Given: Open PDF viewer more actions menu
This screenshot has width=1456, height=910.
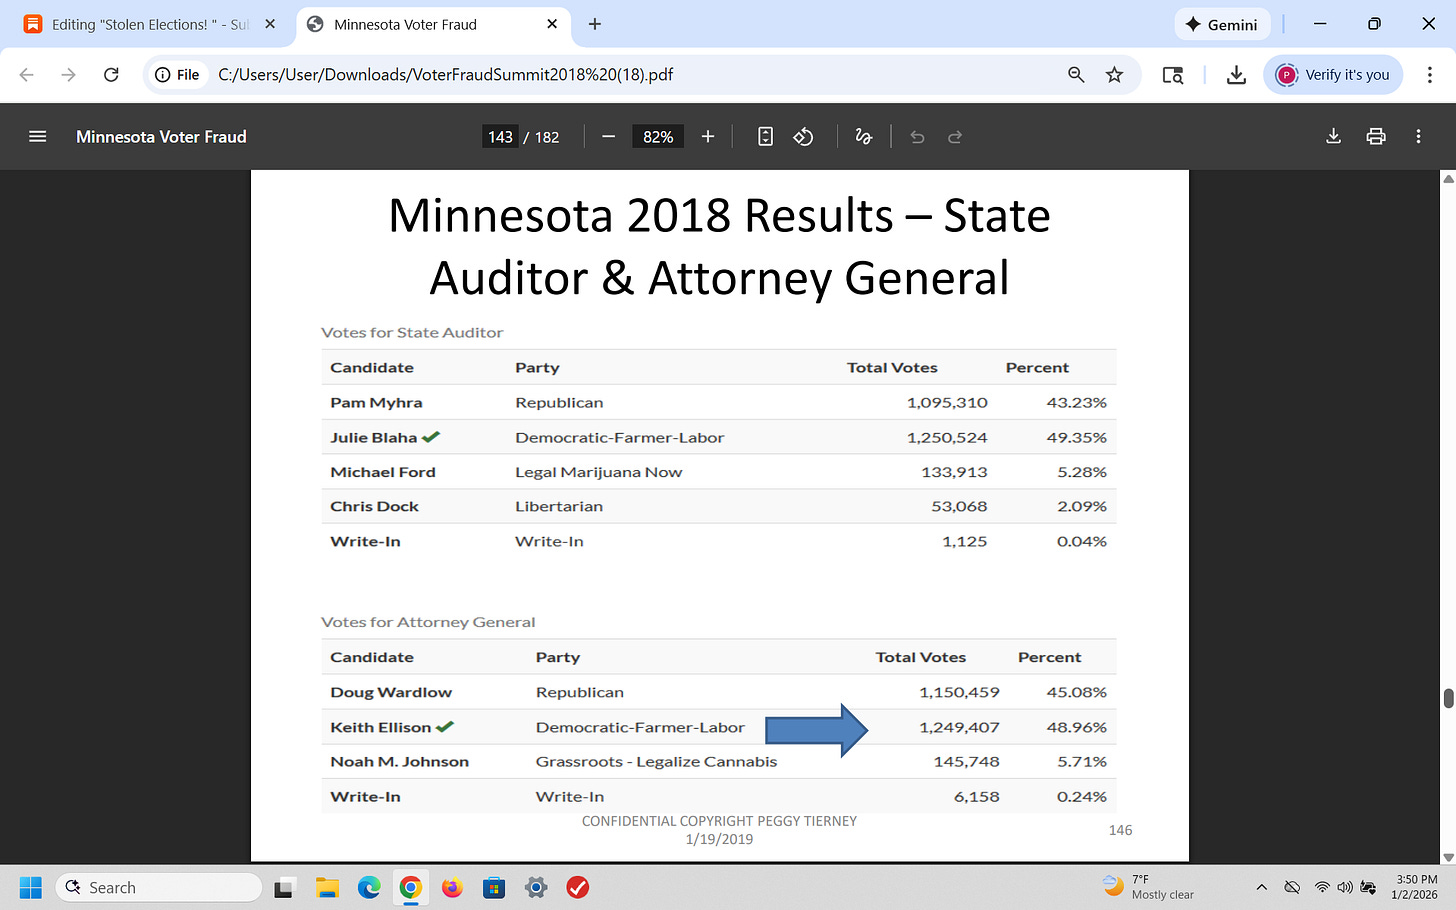Looking at the screenshot, I should (1418, 137).
